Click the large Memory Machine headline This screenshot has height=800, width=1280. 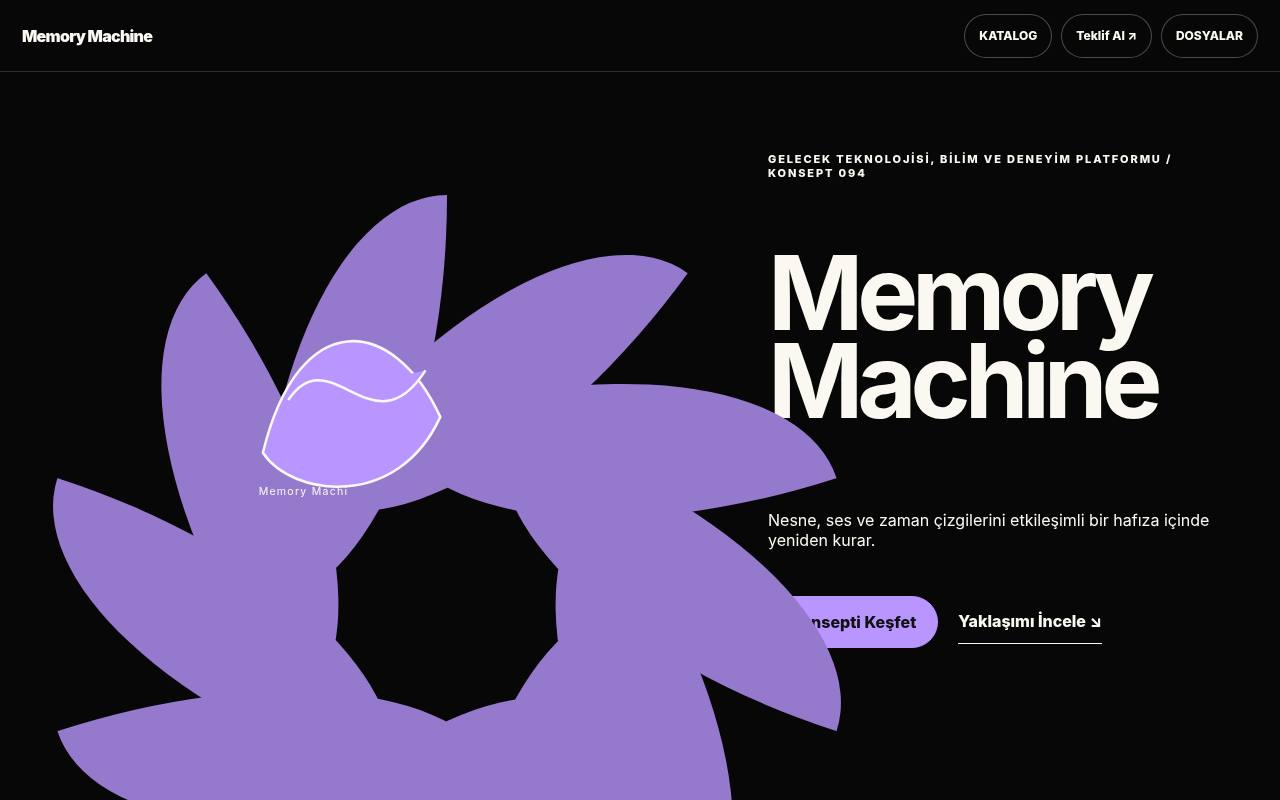(x=963, y=337)
